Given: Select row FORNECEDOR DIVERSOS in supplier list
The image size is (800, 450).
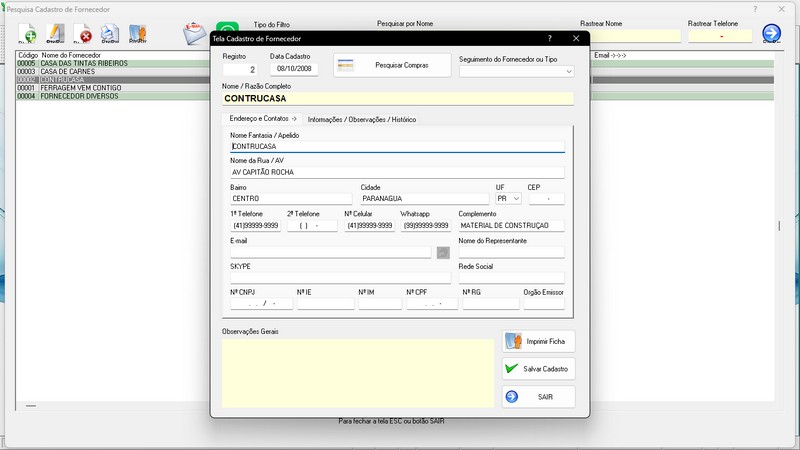Looking at the screenshot, I should (113, 96).
